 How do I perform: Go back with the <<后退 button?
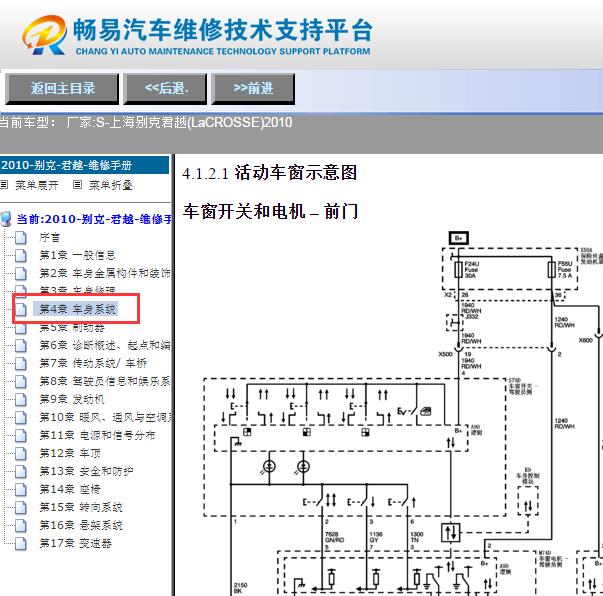click(x=165, y=89)
